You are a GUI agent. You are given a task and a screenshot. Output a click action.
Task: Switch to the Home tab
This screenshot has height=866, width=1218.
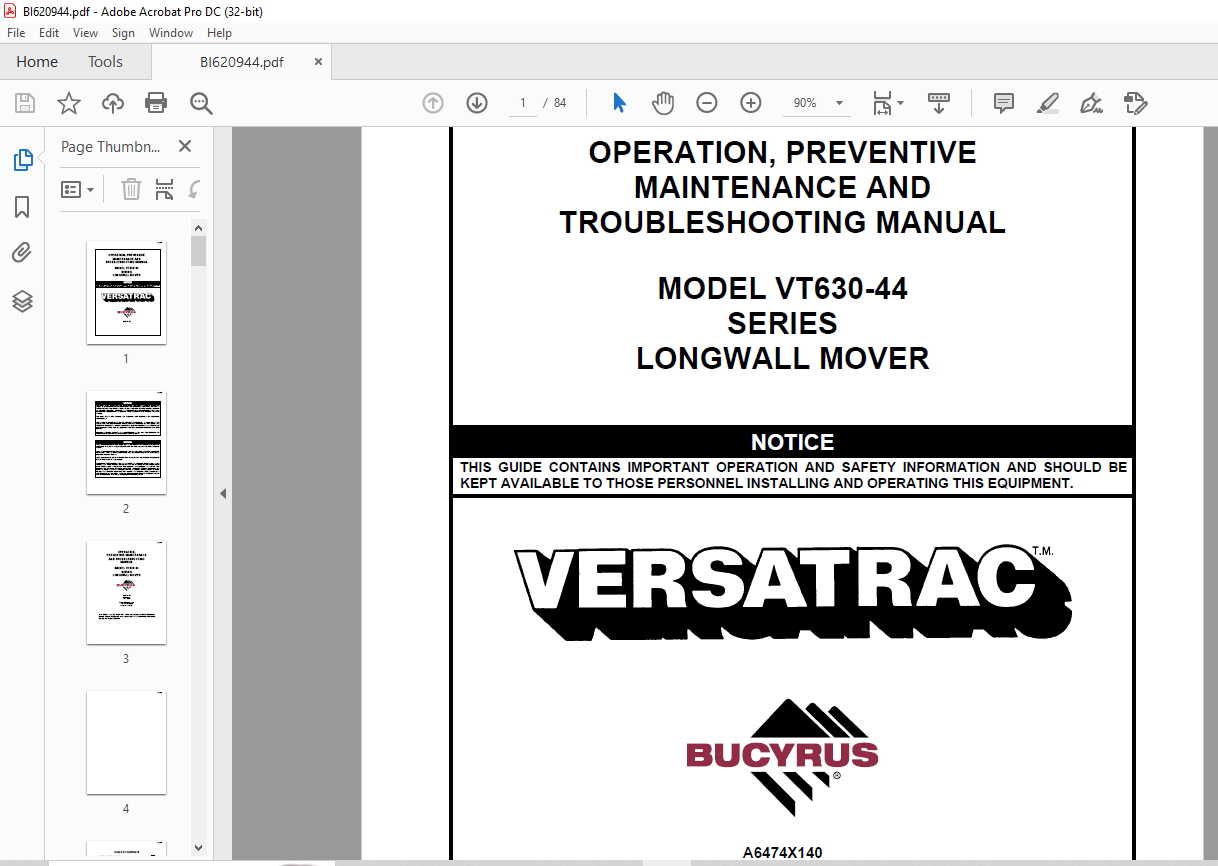[x=37, y=62]
